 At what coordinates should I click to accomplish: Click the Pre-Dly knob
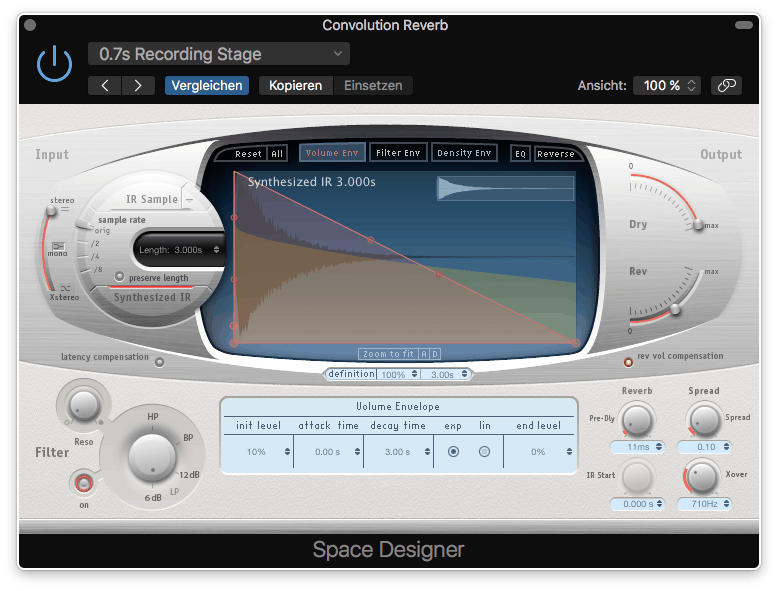637,420
